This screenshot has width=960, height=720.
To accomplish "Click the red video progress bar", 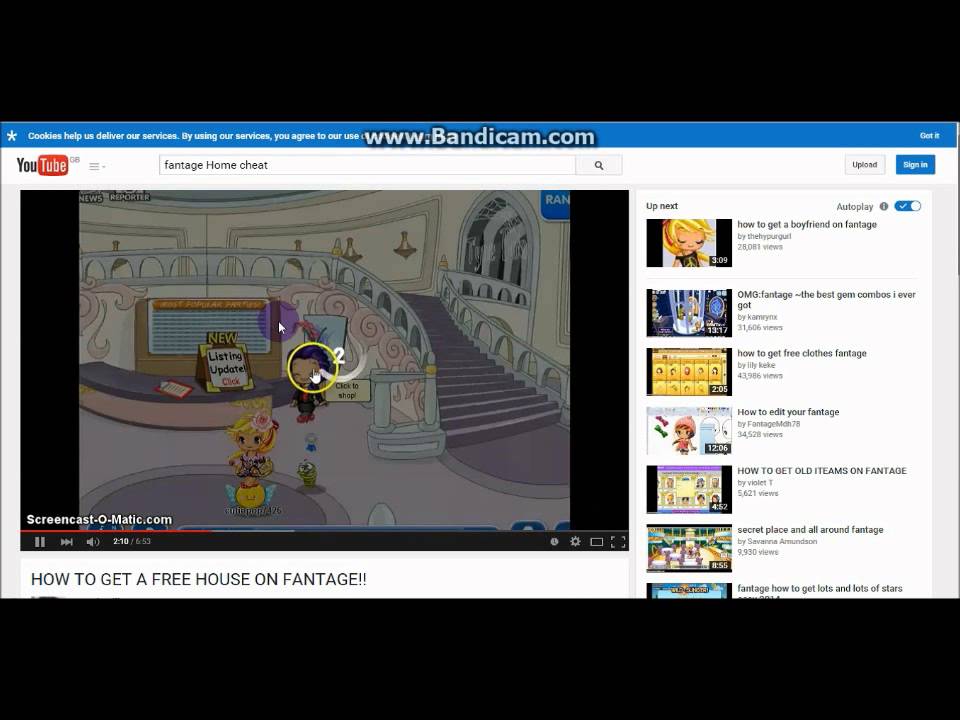I will click(115, 531).
